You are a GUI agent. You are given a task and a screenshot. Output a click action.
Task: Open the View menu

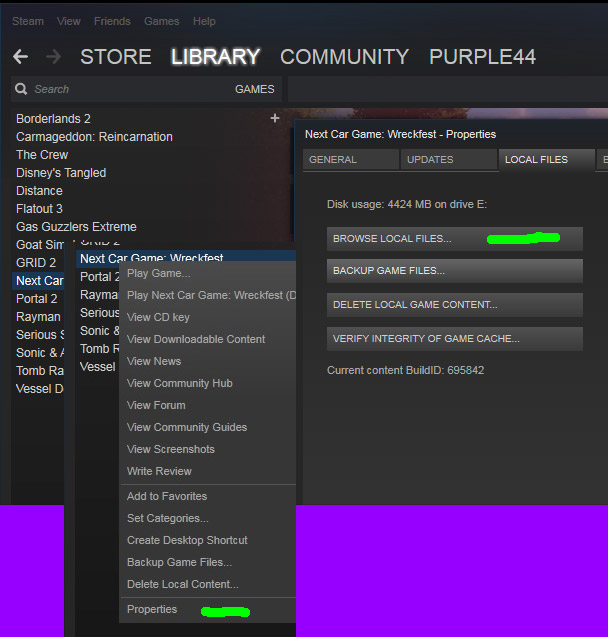[x=69, y=21]
